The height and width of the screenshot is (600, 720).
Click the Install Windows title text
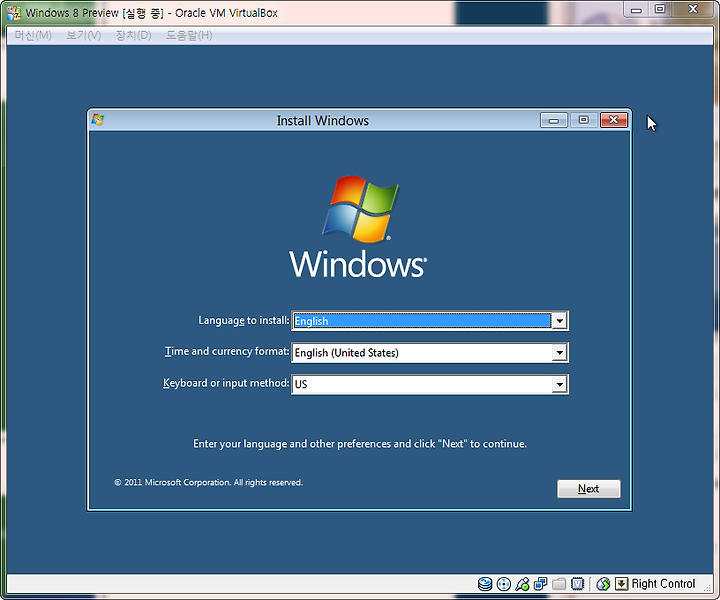pos(322,121)
